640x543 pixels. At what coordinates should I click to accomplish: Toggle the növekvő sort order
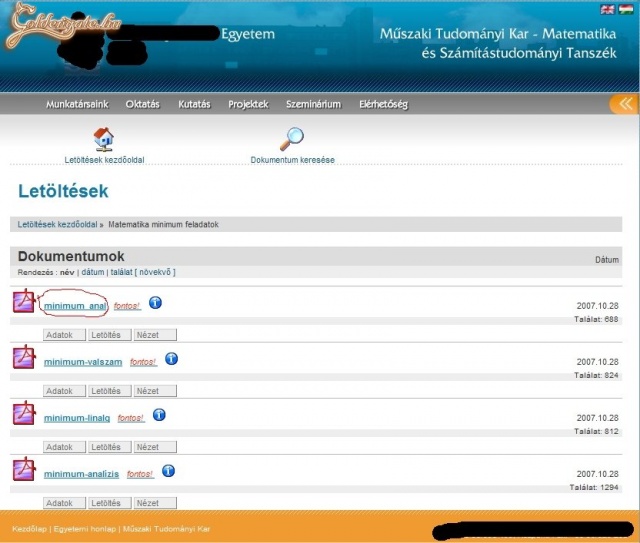[x=155, y=272]
